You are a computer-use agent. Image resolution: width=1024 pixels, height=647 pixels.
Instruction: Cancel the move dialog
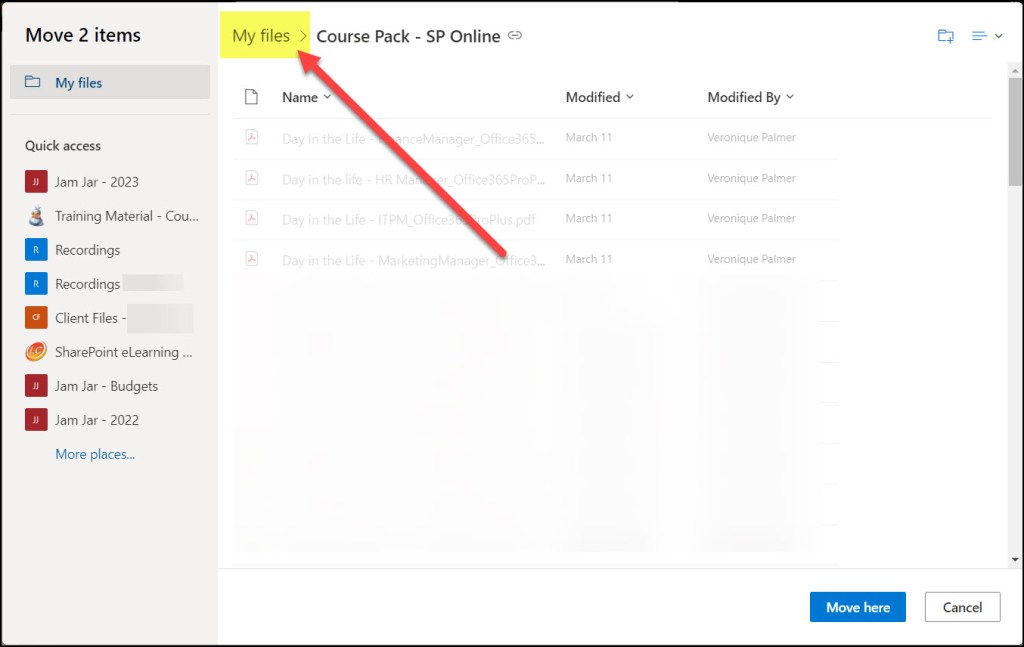(x=962, y=607)
